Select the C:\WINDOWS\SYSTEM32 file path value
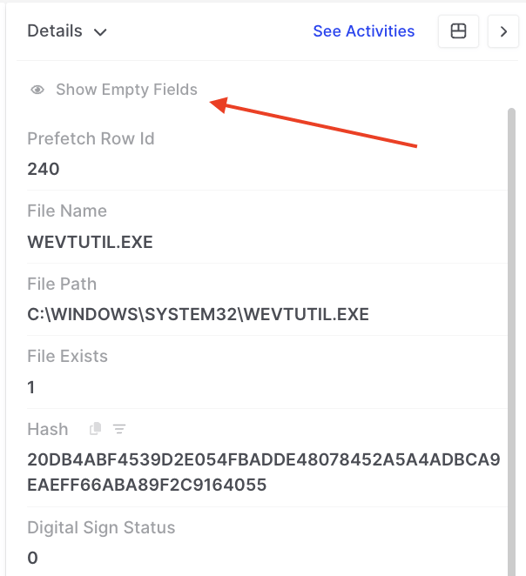 pos(198,314)
